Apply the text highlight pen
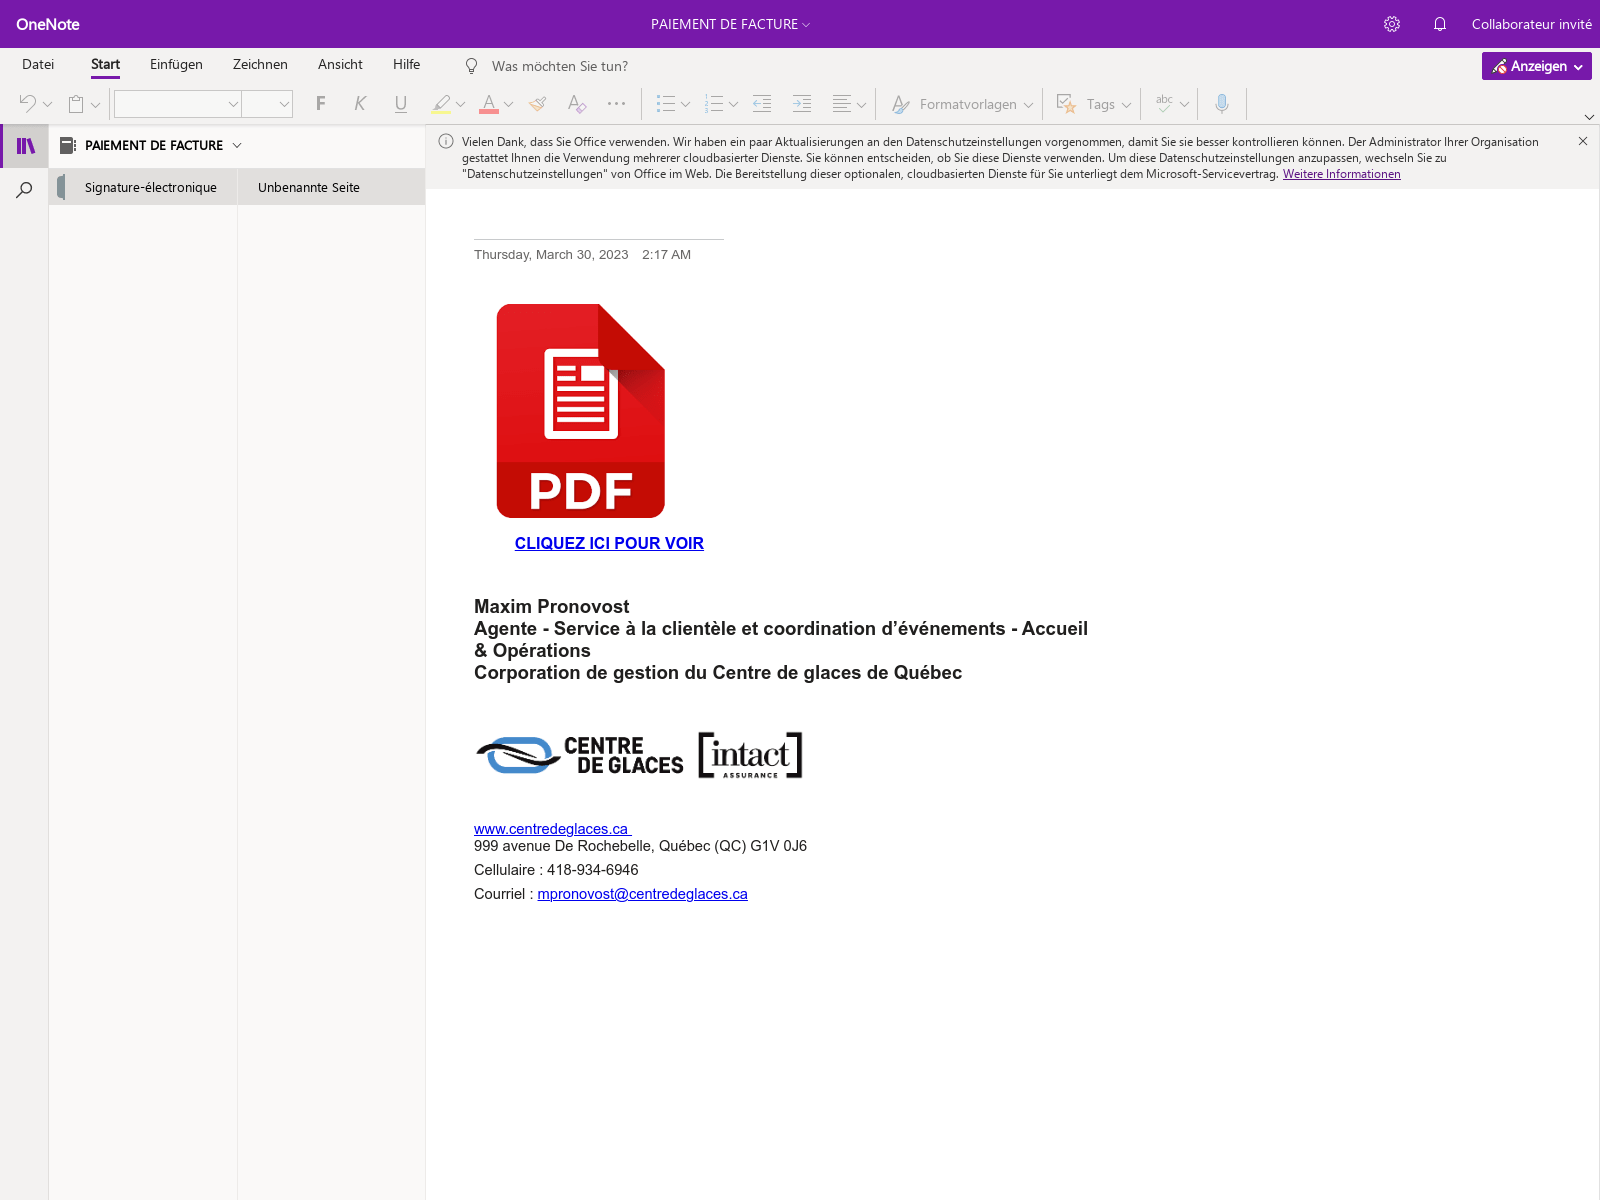Image resolution: width=1600 pixels, height=1200 pixels. [442, 103]
